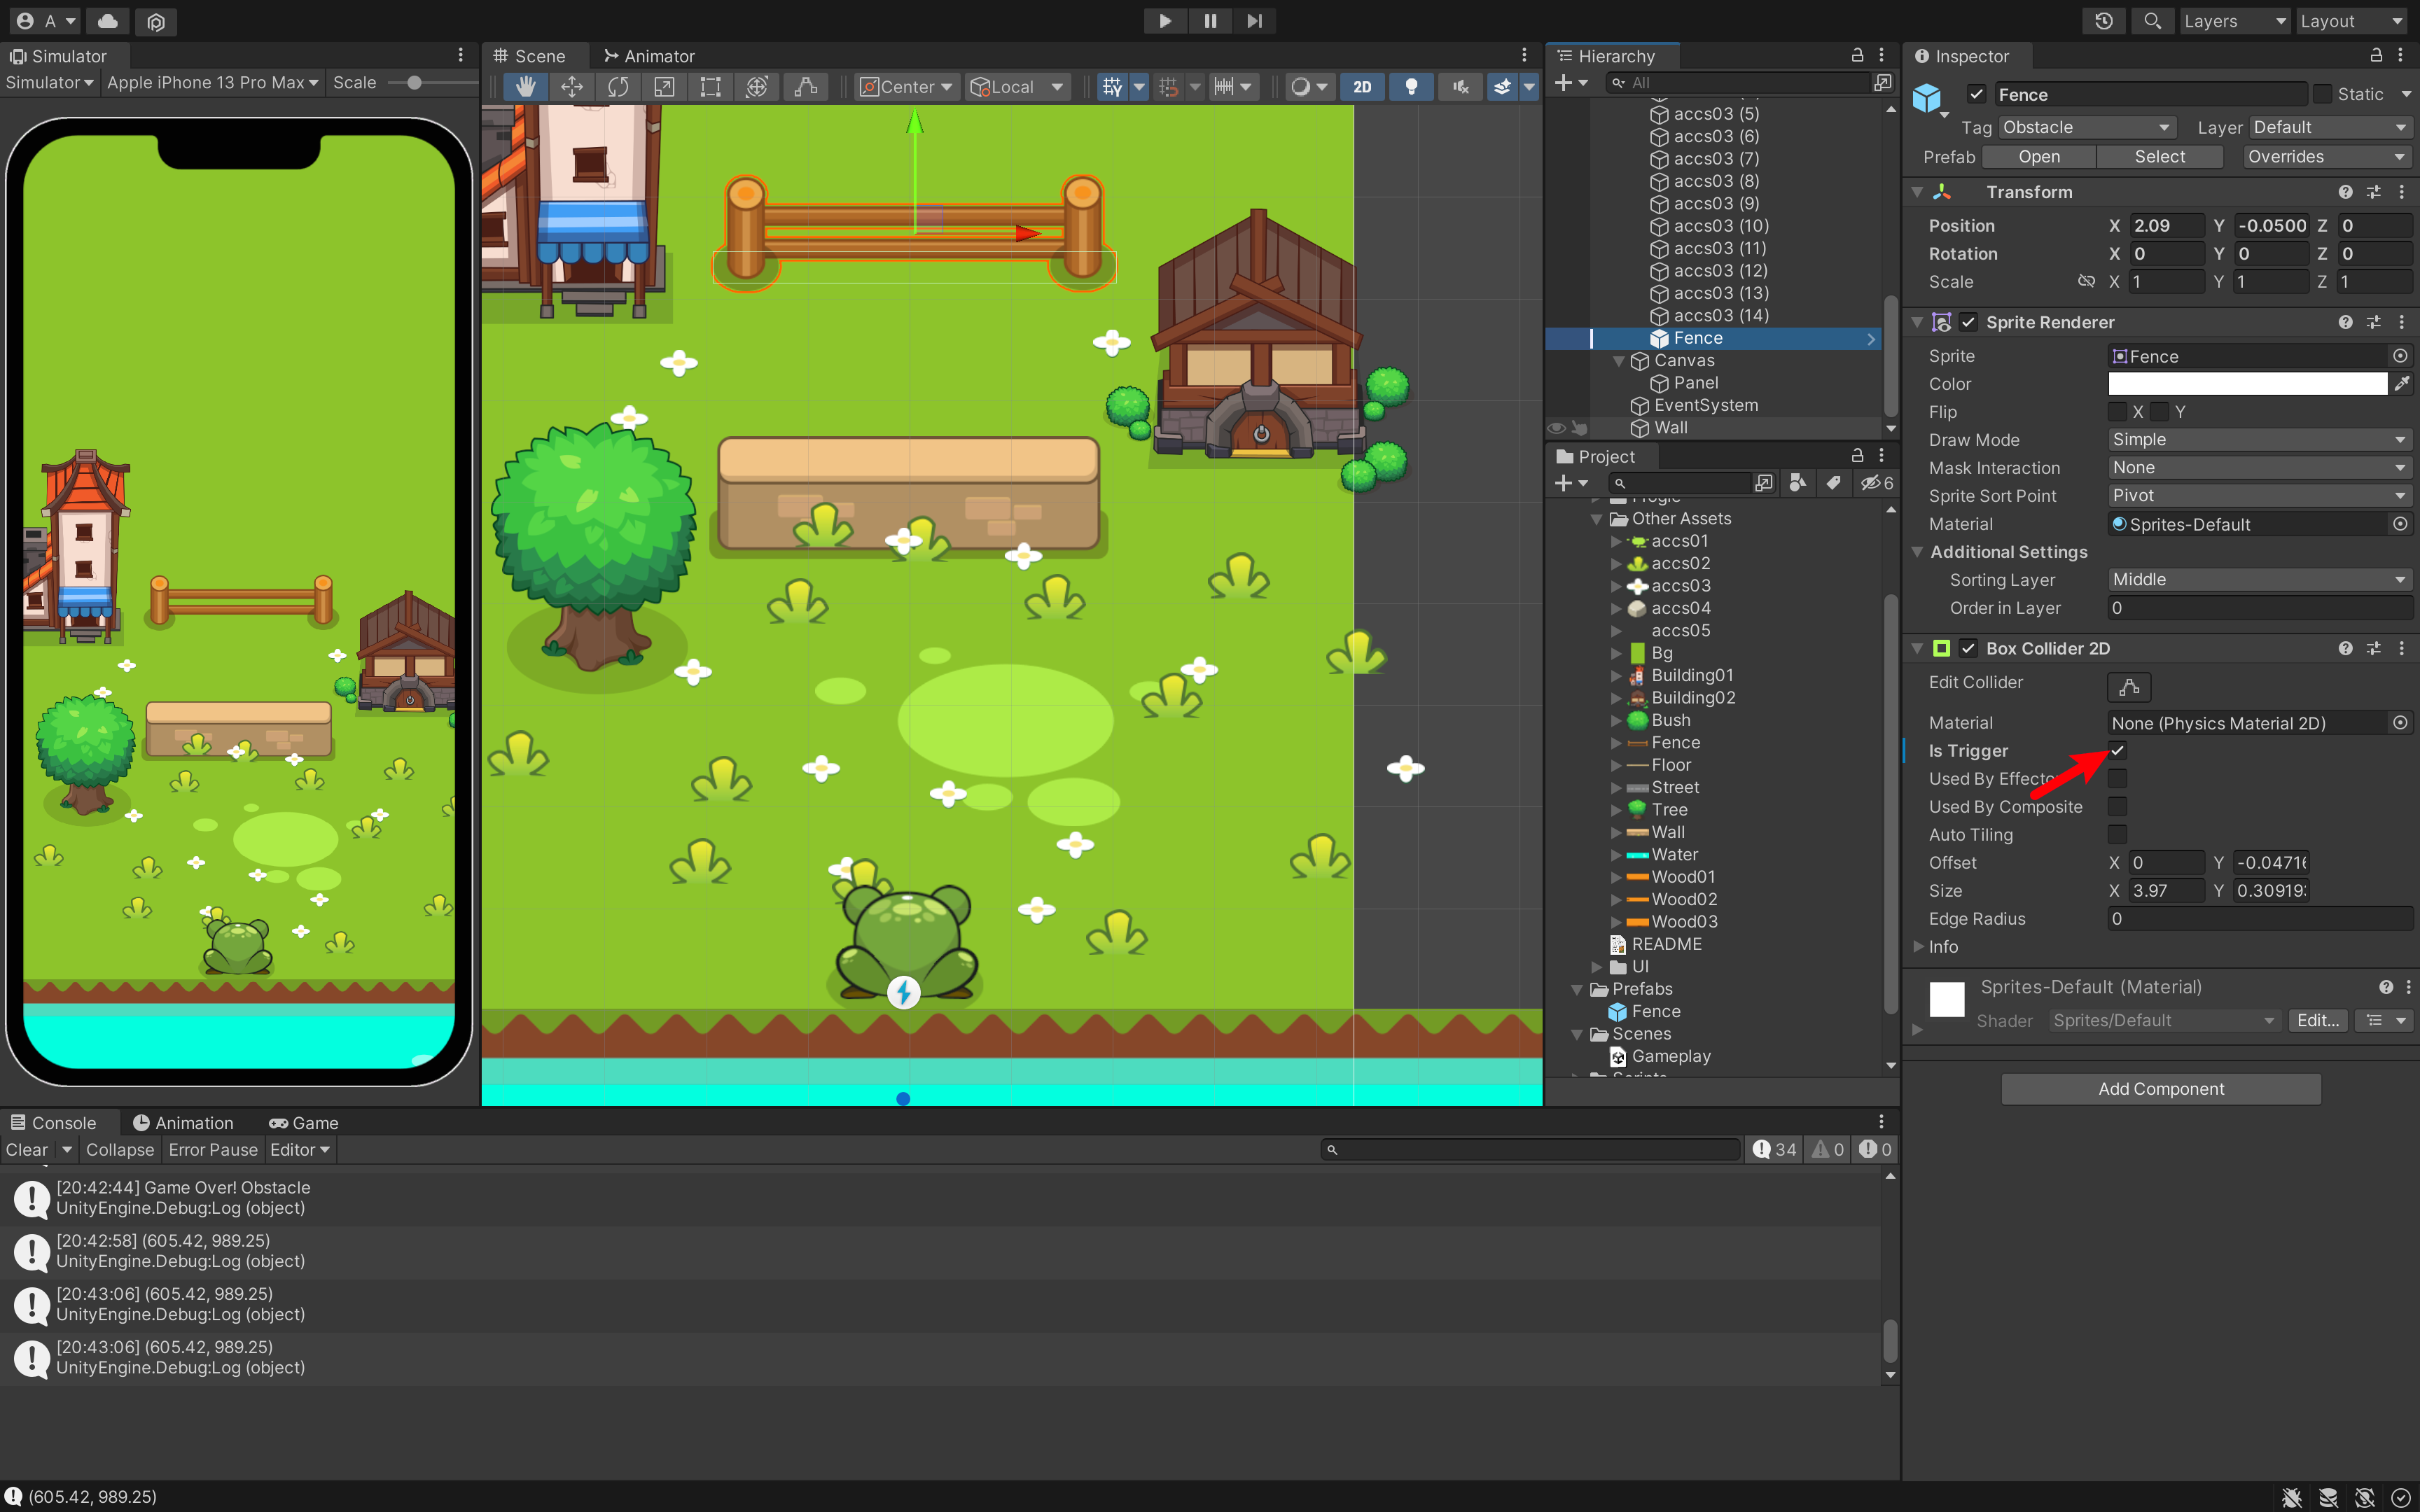This screenshot has height=1512, width=2420.
Task: Toggle scene lighting bulb icon
Action: [x=1411, y=87]
